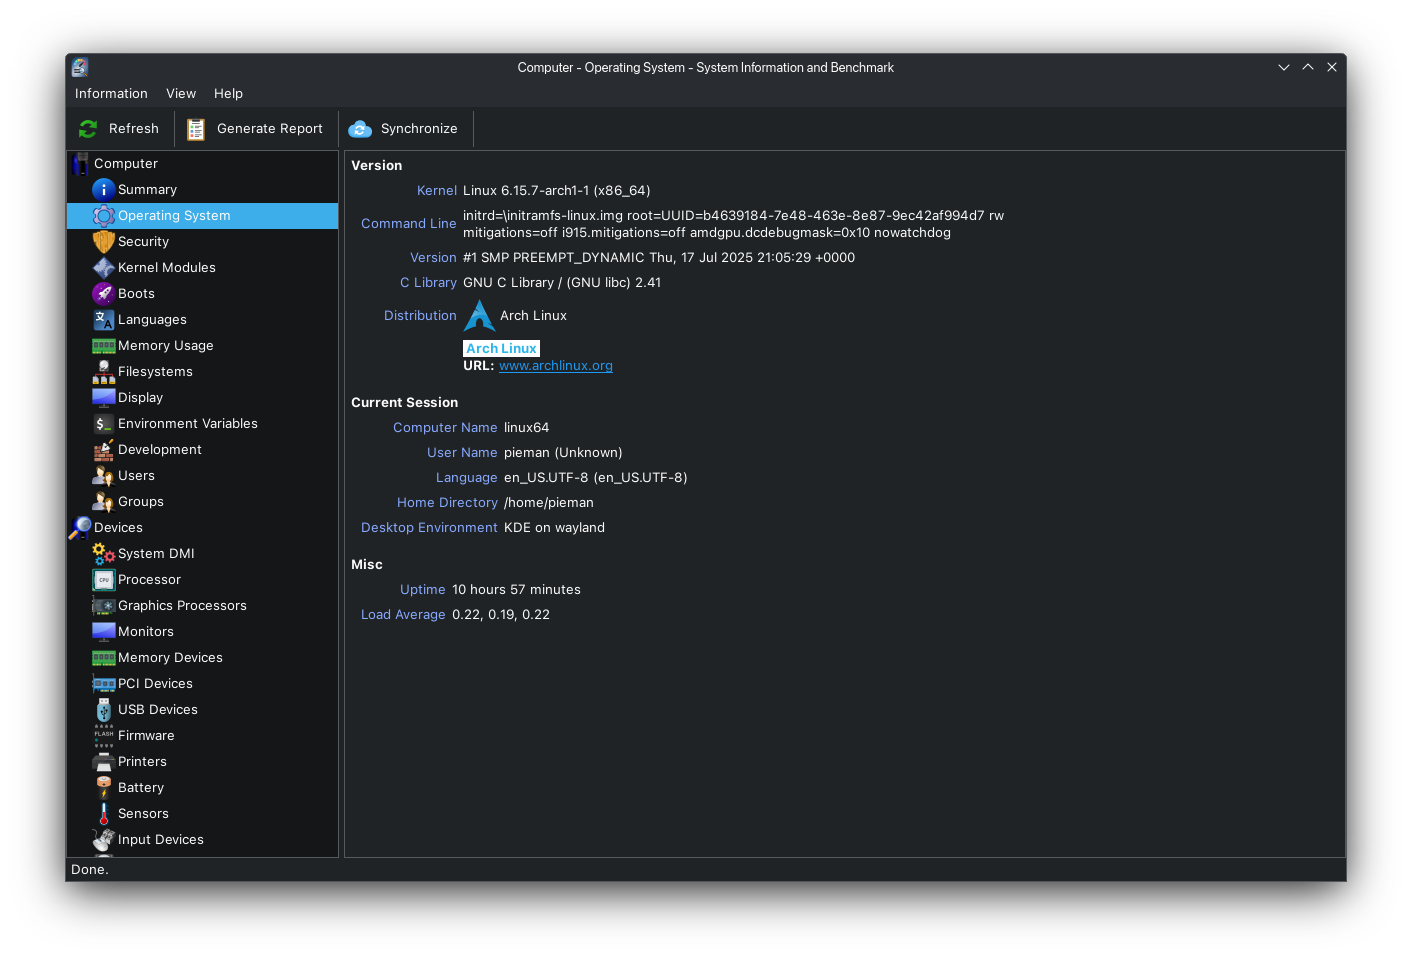Open the Languages icon
1412x959 pixels.
pos(103,319)
